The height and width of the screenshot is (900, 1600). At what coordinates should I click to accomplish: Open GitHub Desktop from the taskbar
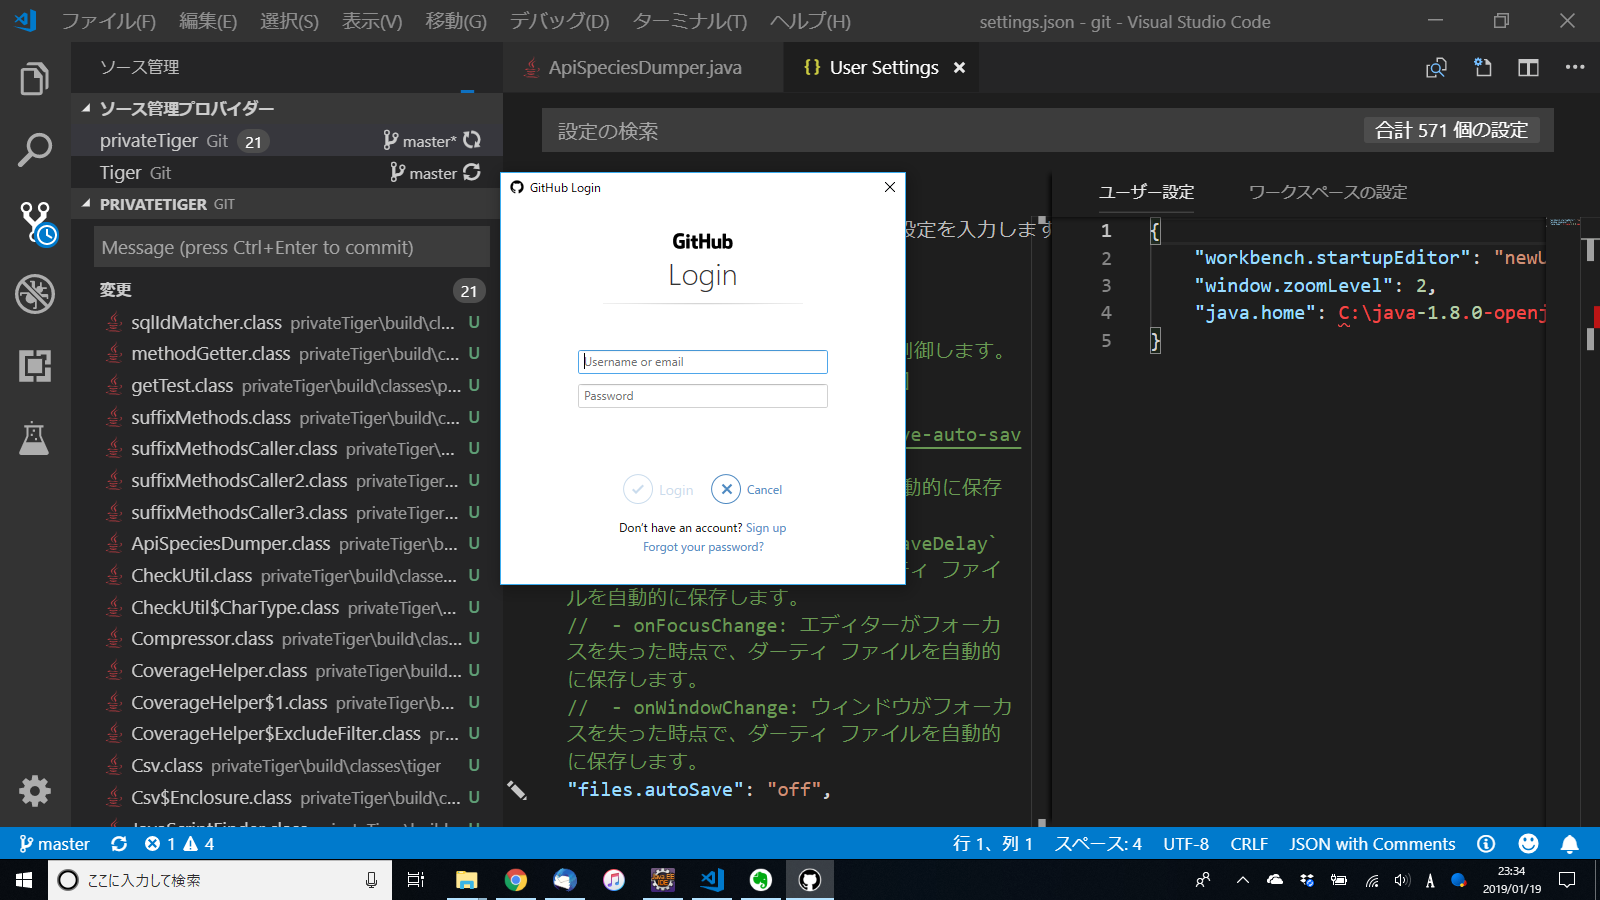(x=810, y=880)
